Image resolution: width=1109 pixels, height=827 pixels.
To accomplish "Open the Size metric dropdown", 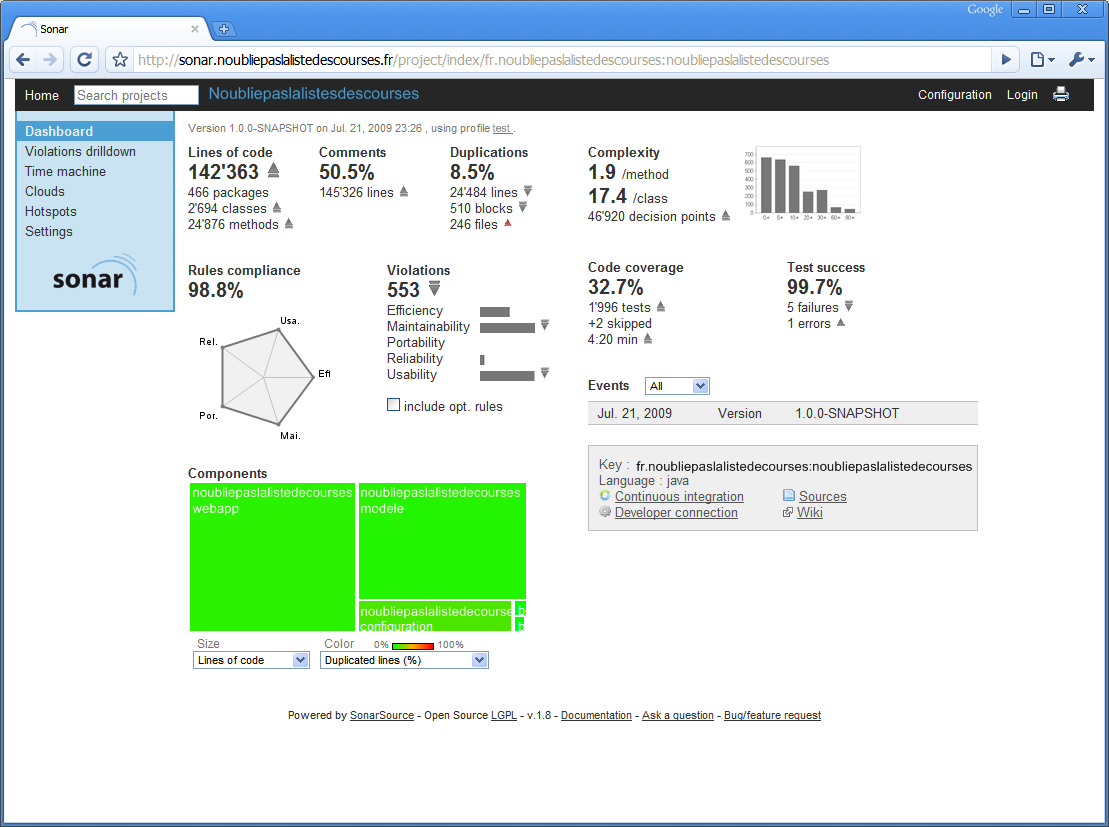I will pyautogui.click(x=251, y=660).
